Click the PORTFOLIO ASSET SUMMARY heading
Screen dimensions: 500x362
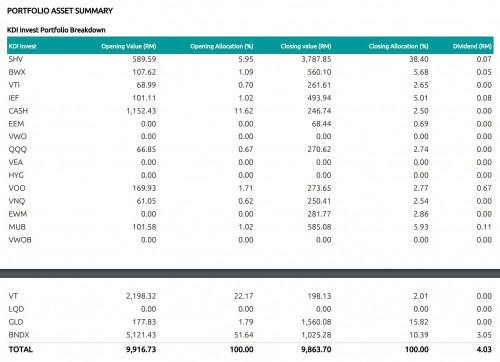tap(60, 11)
